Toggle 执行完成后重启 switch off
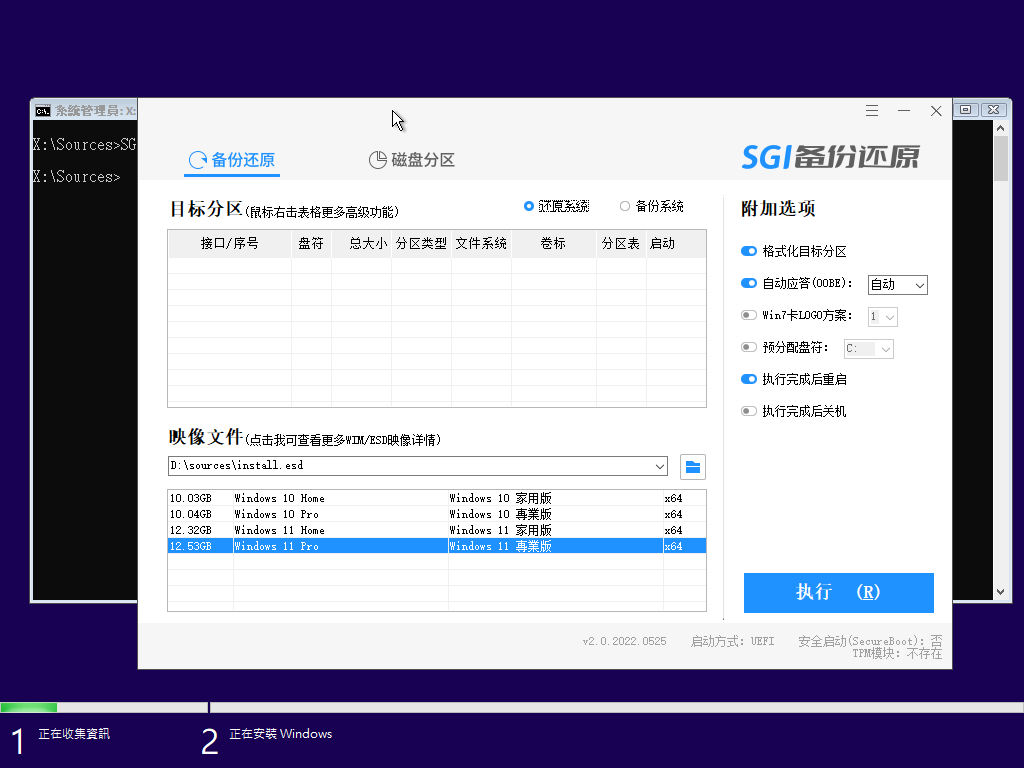 tap(749, 380)
